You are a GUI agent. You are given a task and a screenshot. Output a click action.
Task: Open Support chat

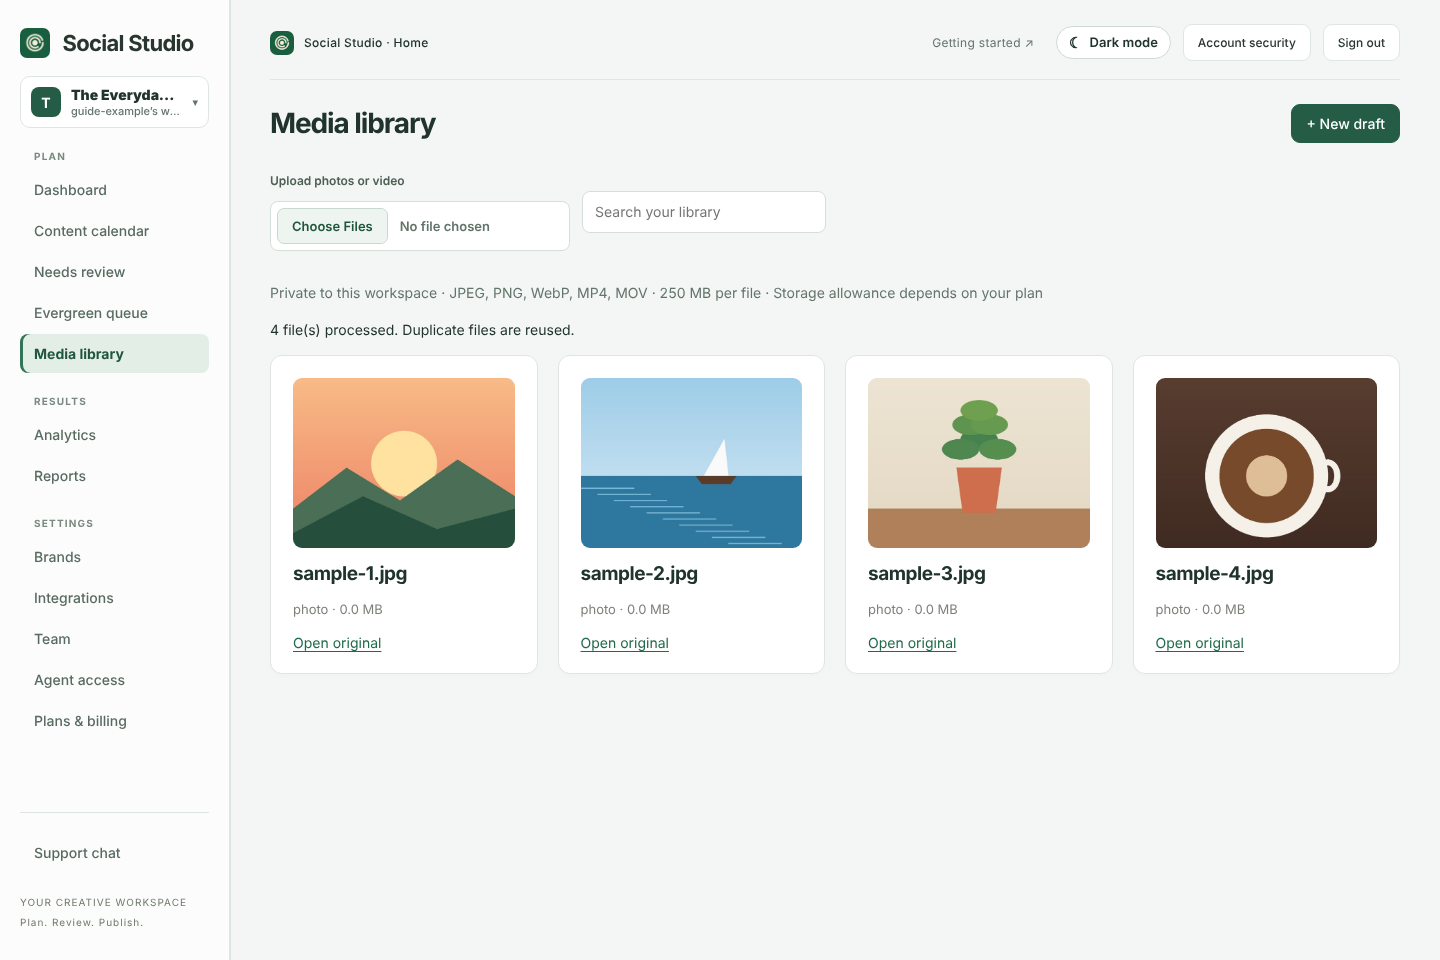(x=114, y=853)
